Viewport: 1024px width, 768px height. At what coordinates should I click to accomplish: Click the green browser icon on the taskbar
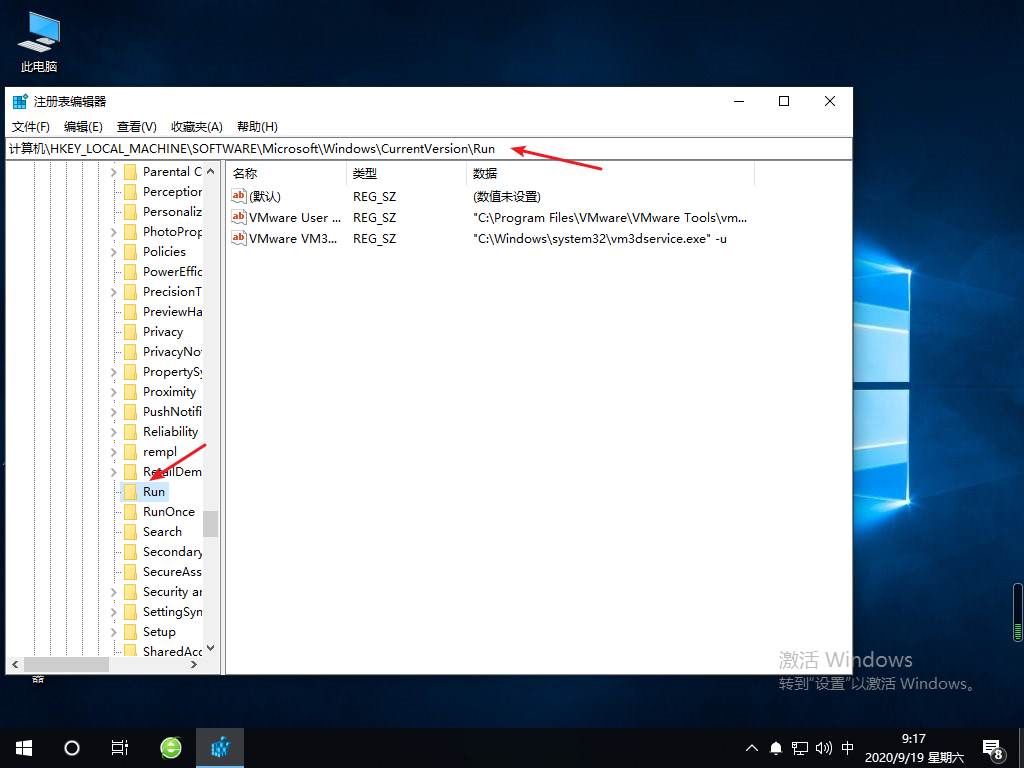[169, 747]
